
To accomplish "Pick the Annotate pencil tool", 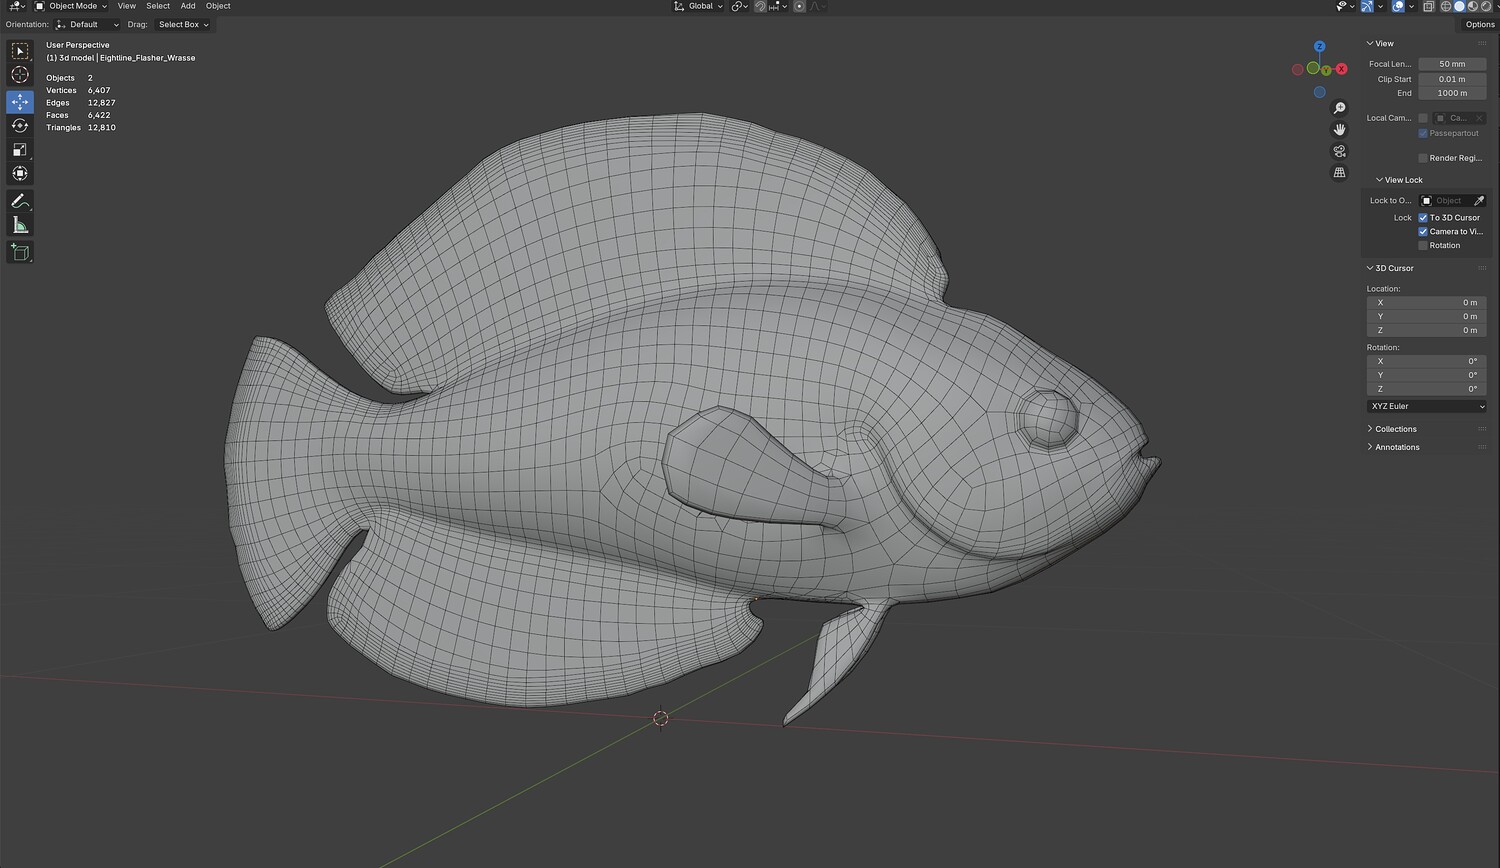I will [20, 201].
